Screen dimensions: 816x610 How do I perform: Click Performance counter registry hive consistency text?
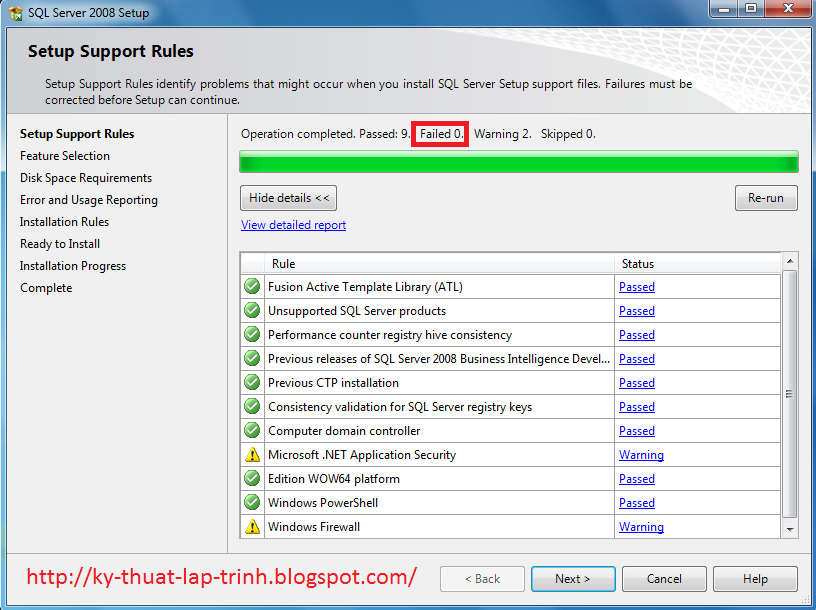coord(390,335)
